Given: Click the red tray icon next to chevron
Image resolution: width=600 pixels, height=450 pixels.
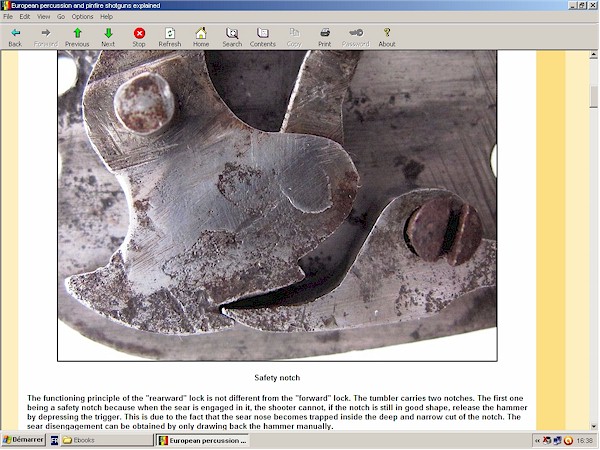Looking at the screenshot, I should point(547,441).
